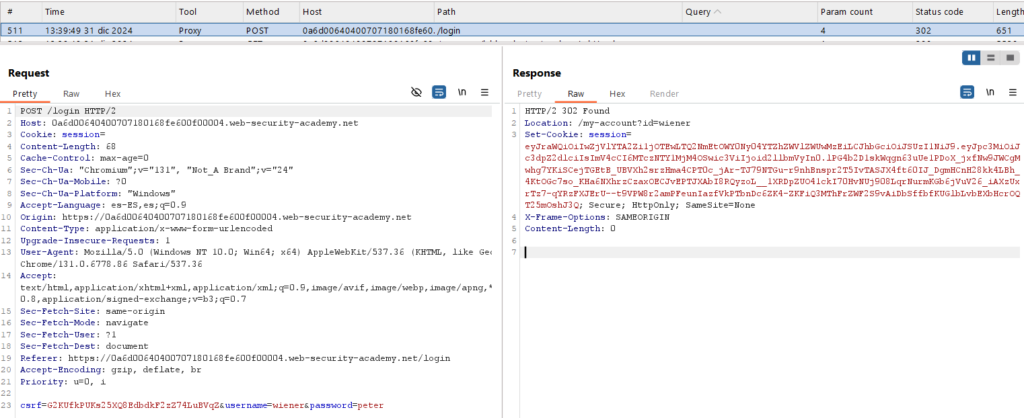This screenshot has height=418, width=1024.
Task: Click the Host header line in request
Action: point(189,123)
